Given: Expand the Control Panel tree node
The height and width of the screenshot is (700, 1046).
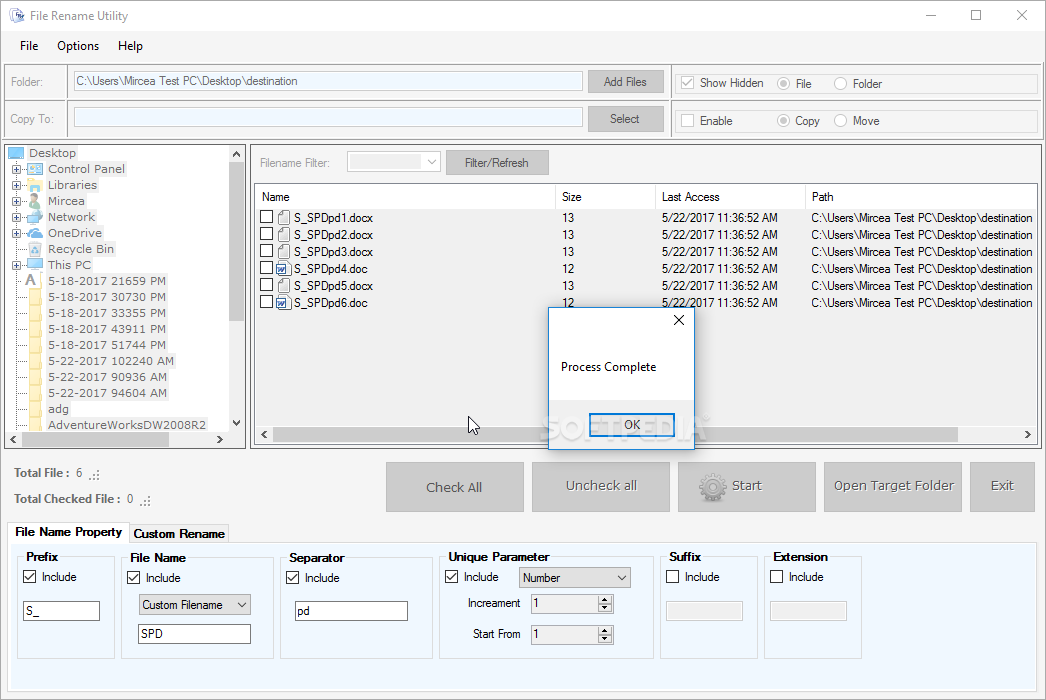Looking at the screenshot, I should click(17, 169).
